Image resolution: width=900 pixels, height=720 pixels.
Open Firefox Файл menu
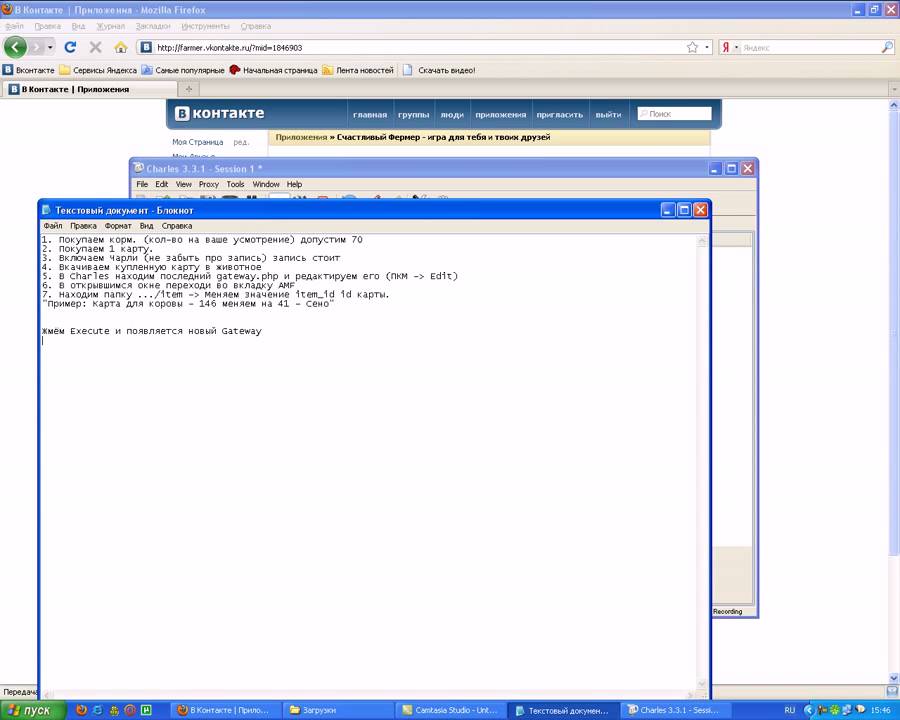(x=14, y=26)
